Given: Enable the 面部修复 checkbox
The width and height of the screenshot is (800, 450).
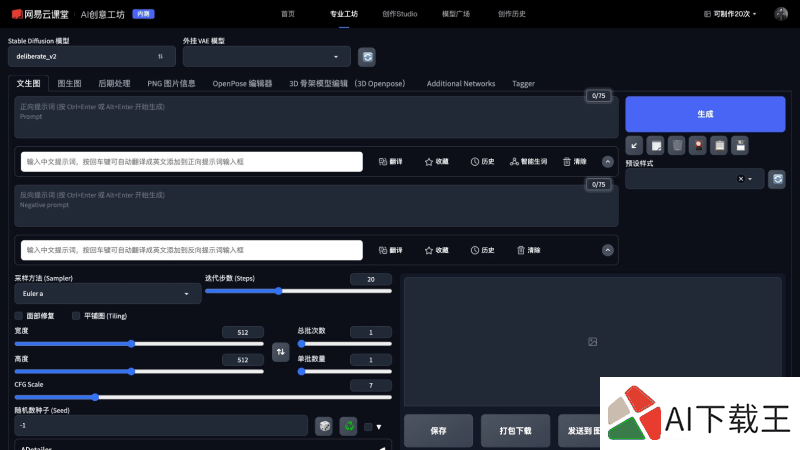Looking at the screenshot, I should 19,316.
